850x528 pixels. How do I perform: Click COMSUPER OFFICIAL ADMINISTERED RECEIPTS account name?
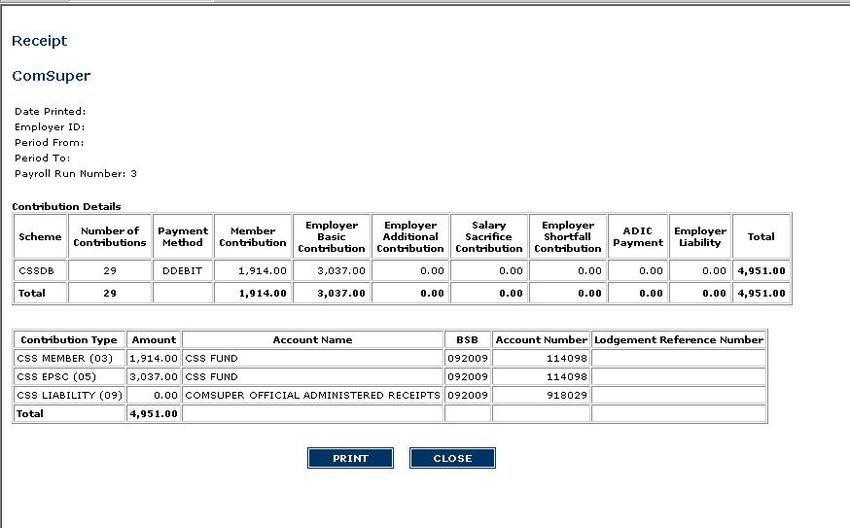(312, 395)
